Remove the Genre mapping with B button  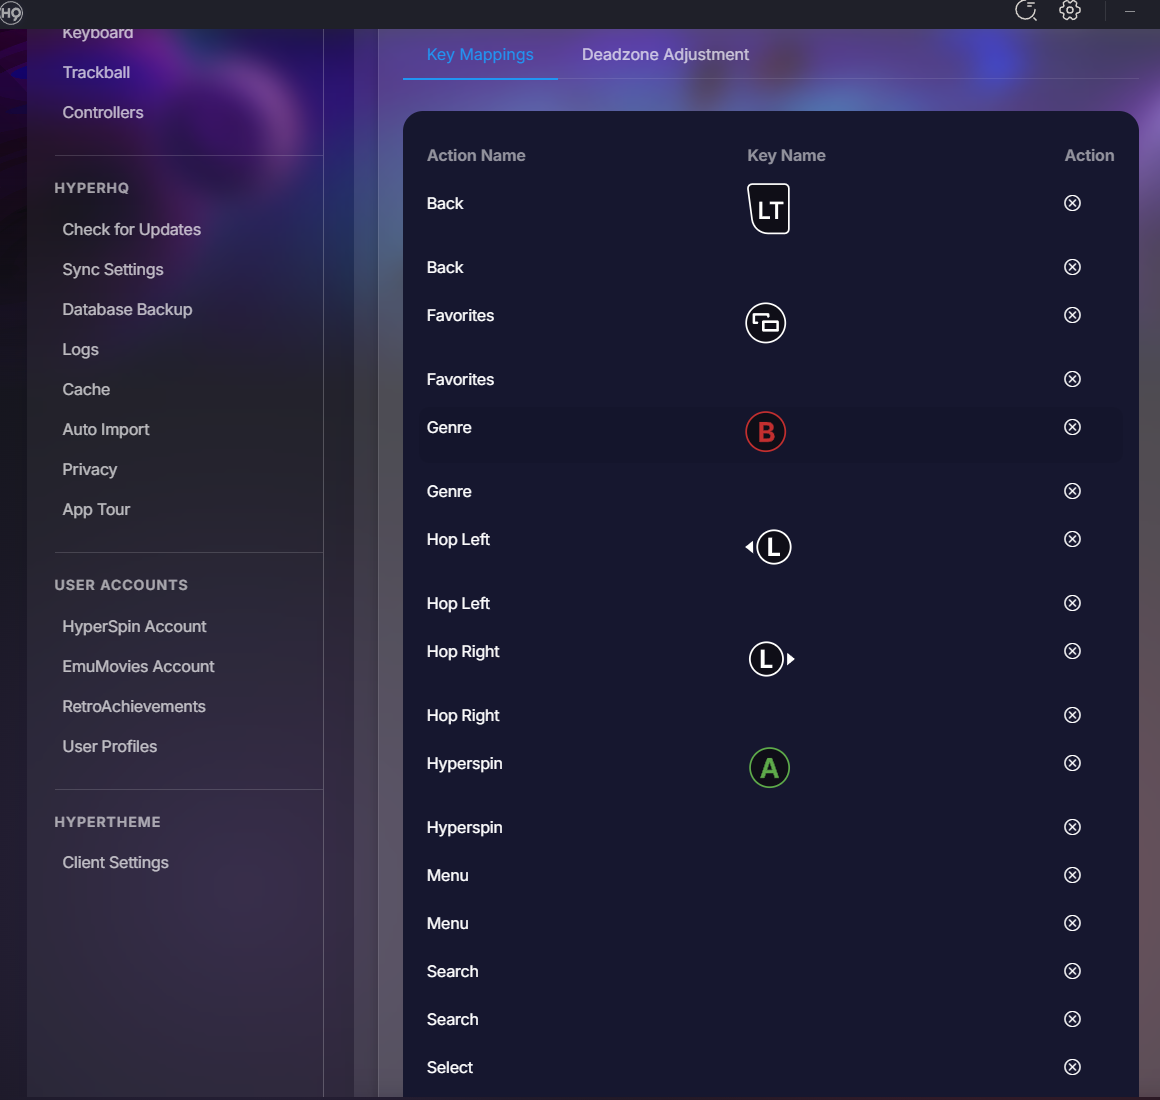(x=1072, y=427)
